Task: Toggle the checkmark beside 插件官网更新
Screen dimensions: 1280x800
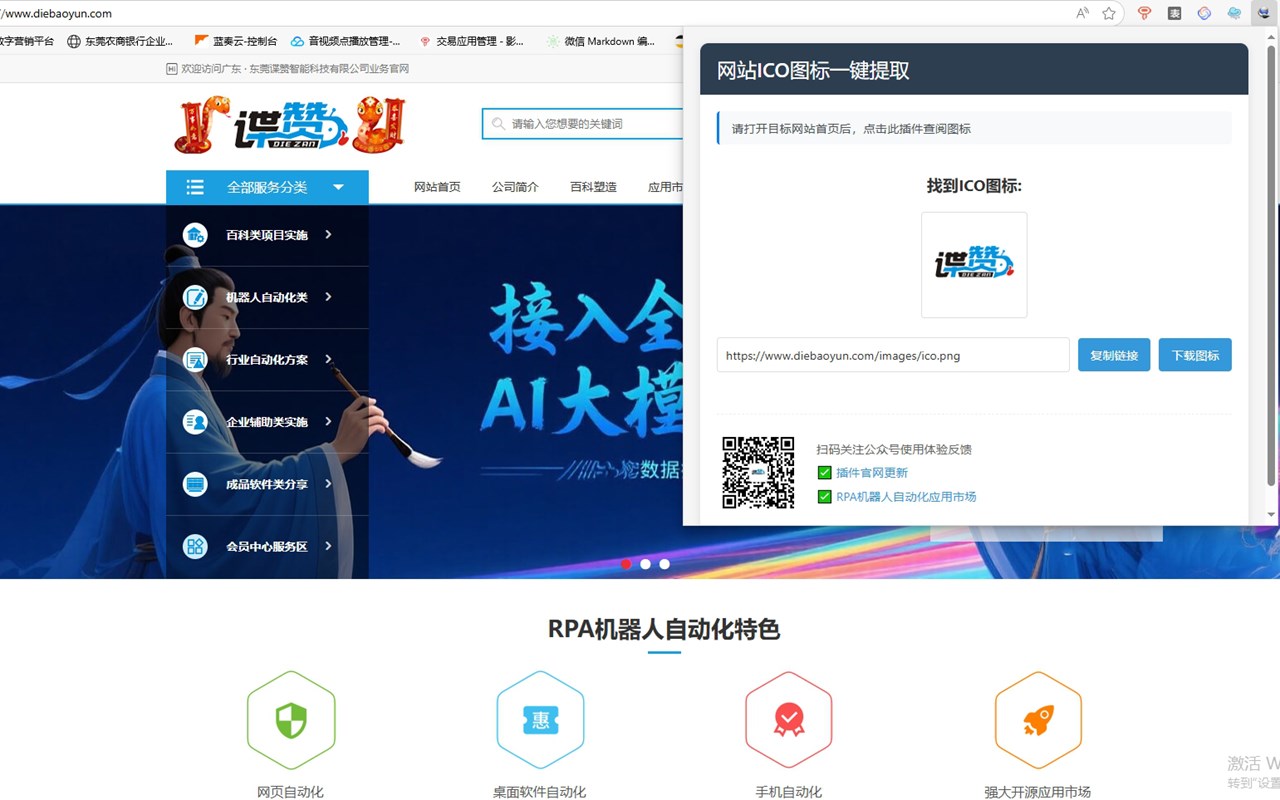Action: [x=824, y=474]
